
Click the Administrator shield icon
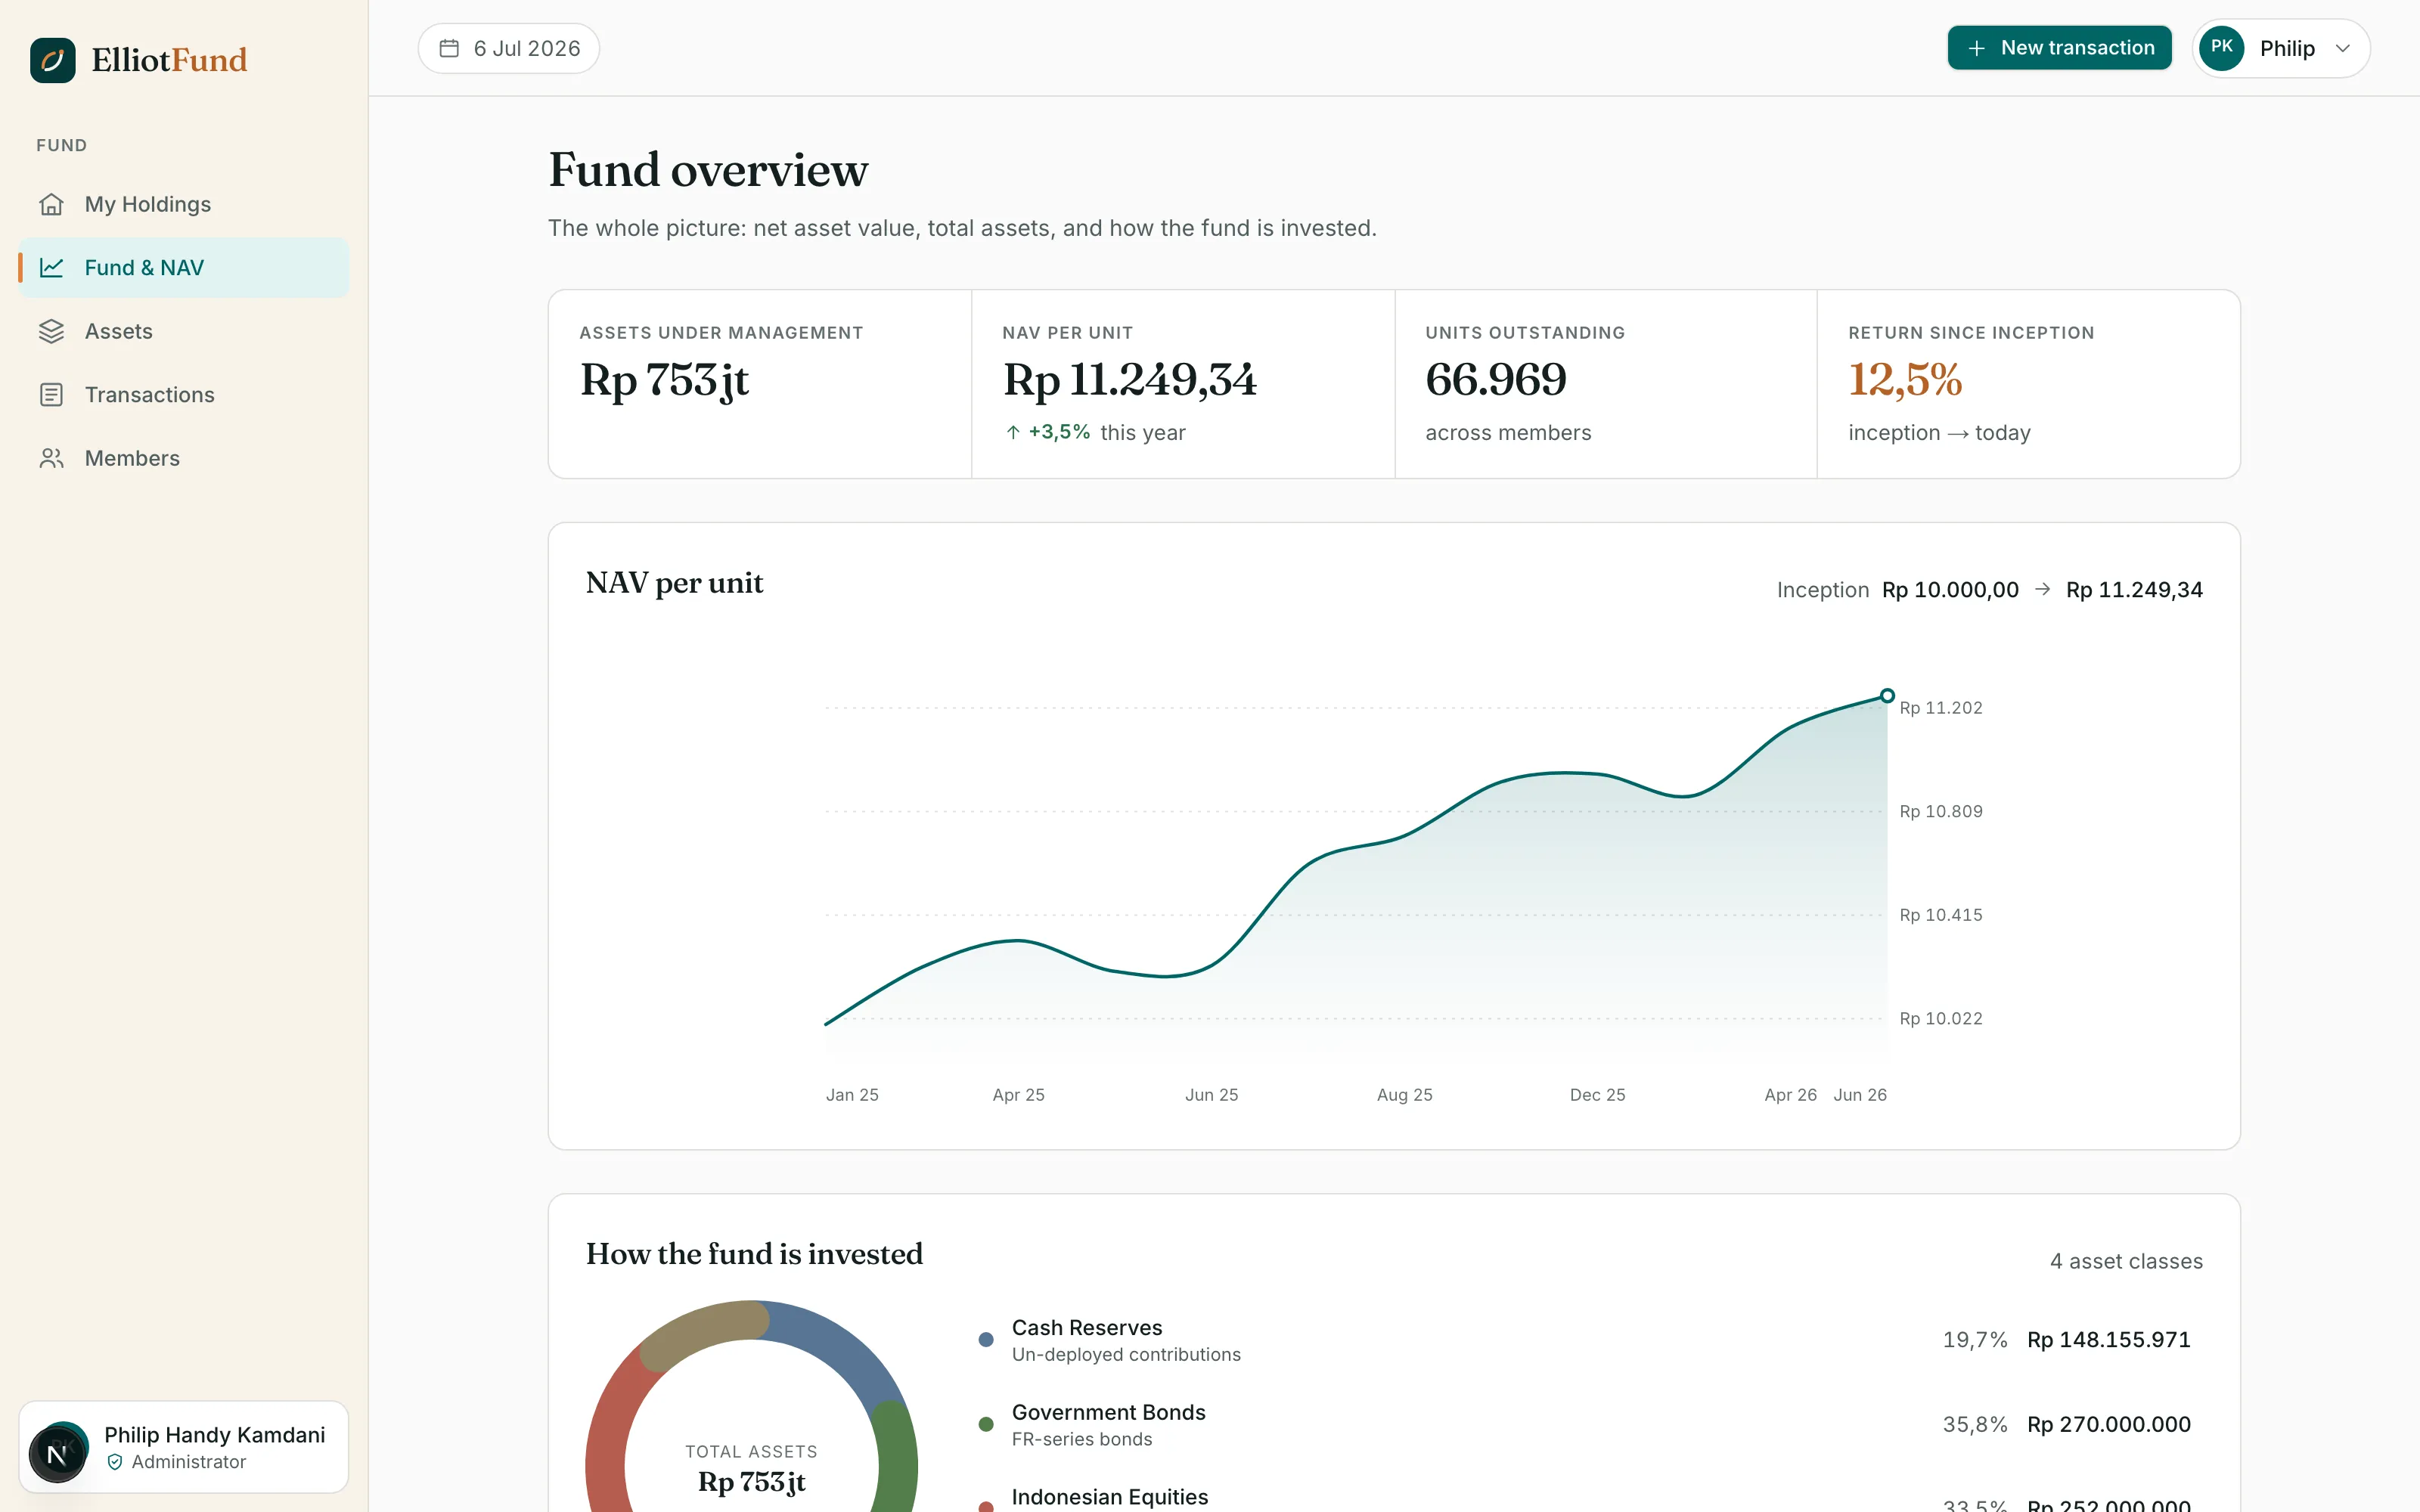click(x=115, y=1462)
